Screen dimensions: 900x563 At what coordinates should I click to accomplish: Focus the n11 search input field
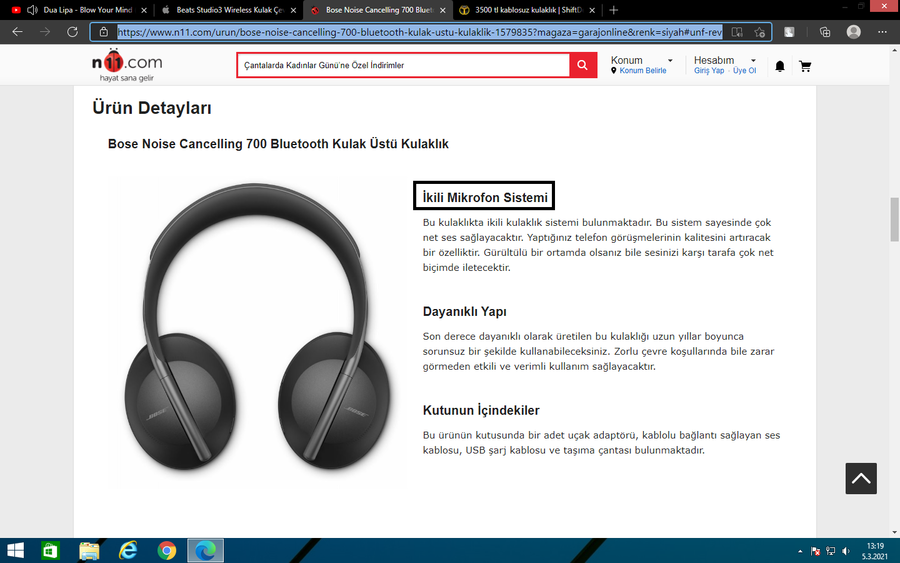pos(404,65)
